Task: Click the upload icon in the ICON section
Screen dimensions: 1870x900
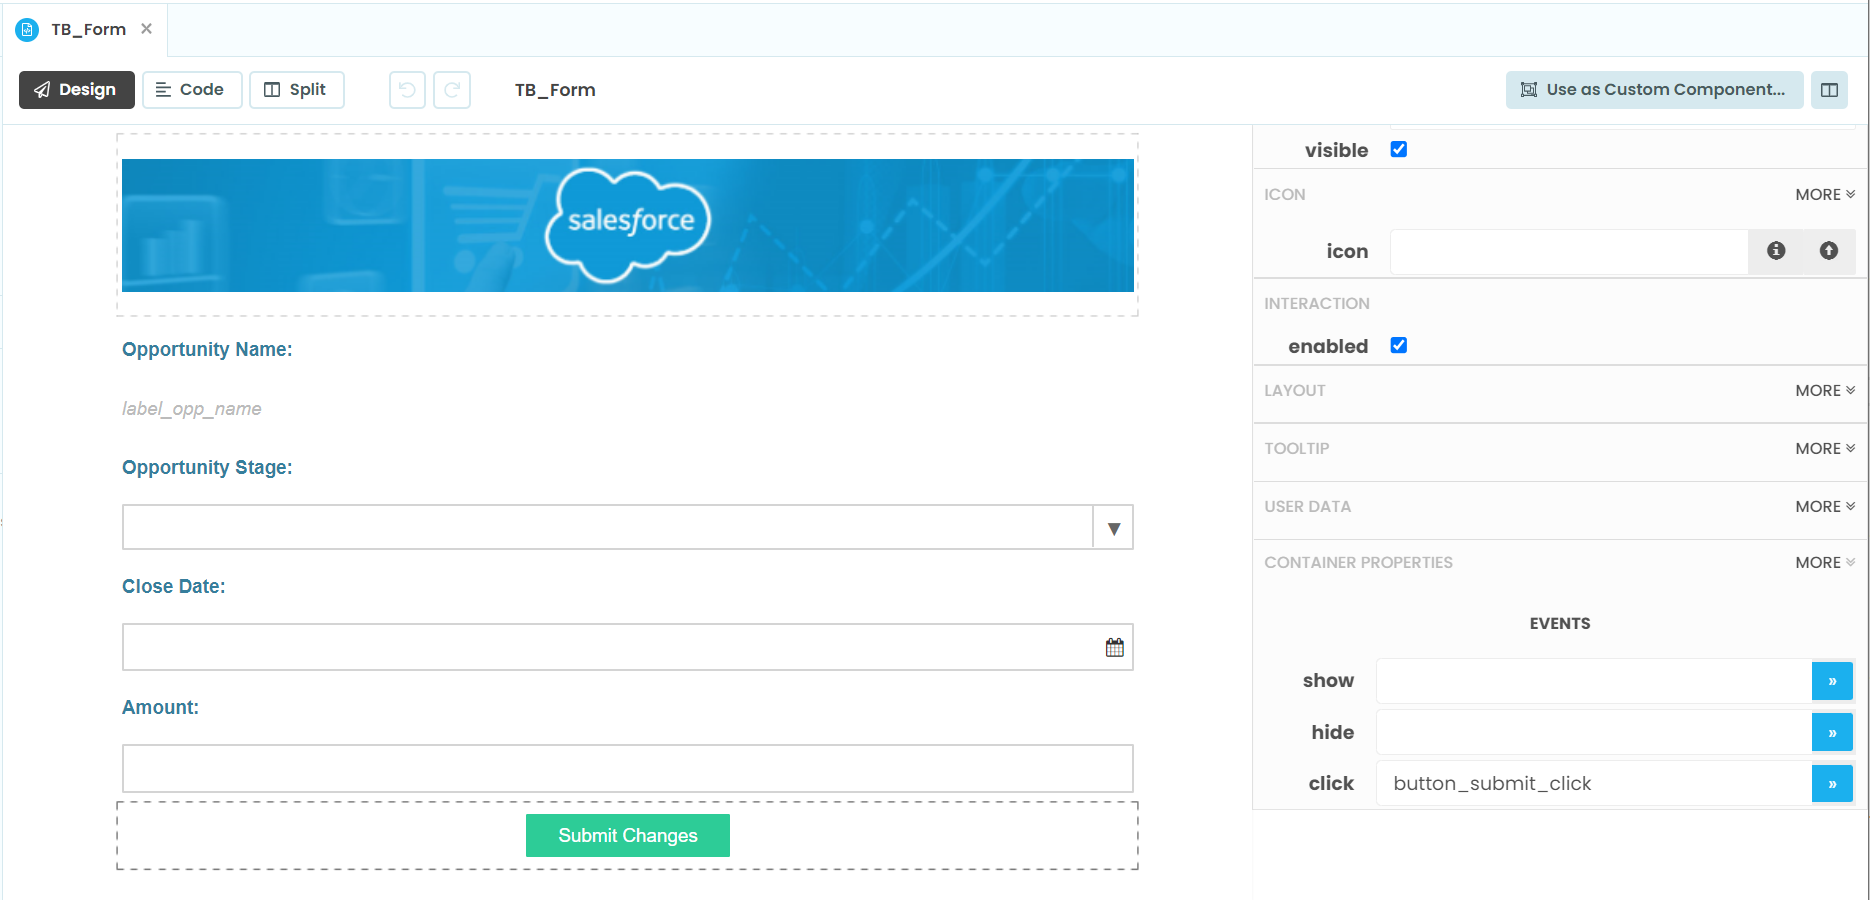Action: (1829, 251)
